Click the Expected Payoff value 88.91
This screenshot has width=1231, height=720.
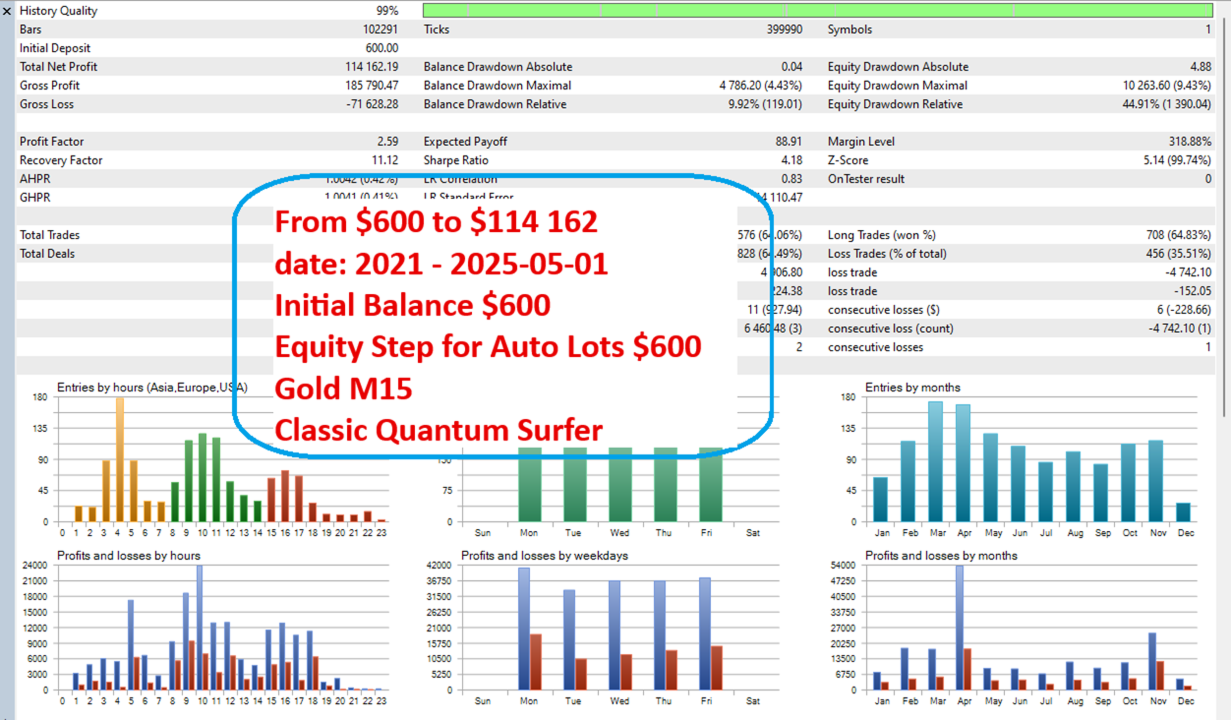(x=789, y=142)
